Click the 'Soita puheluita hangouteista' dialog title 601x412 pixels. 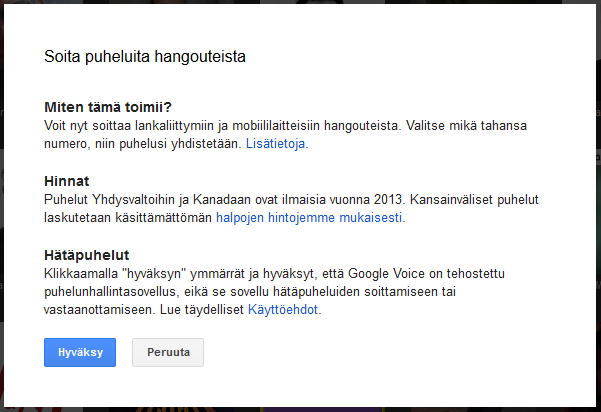[145, 56]
